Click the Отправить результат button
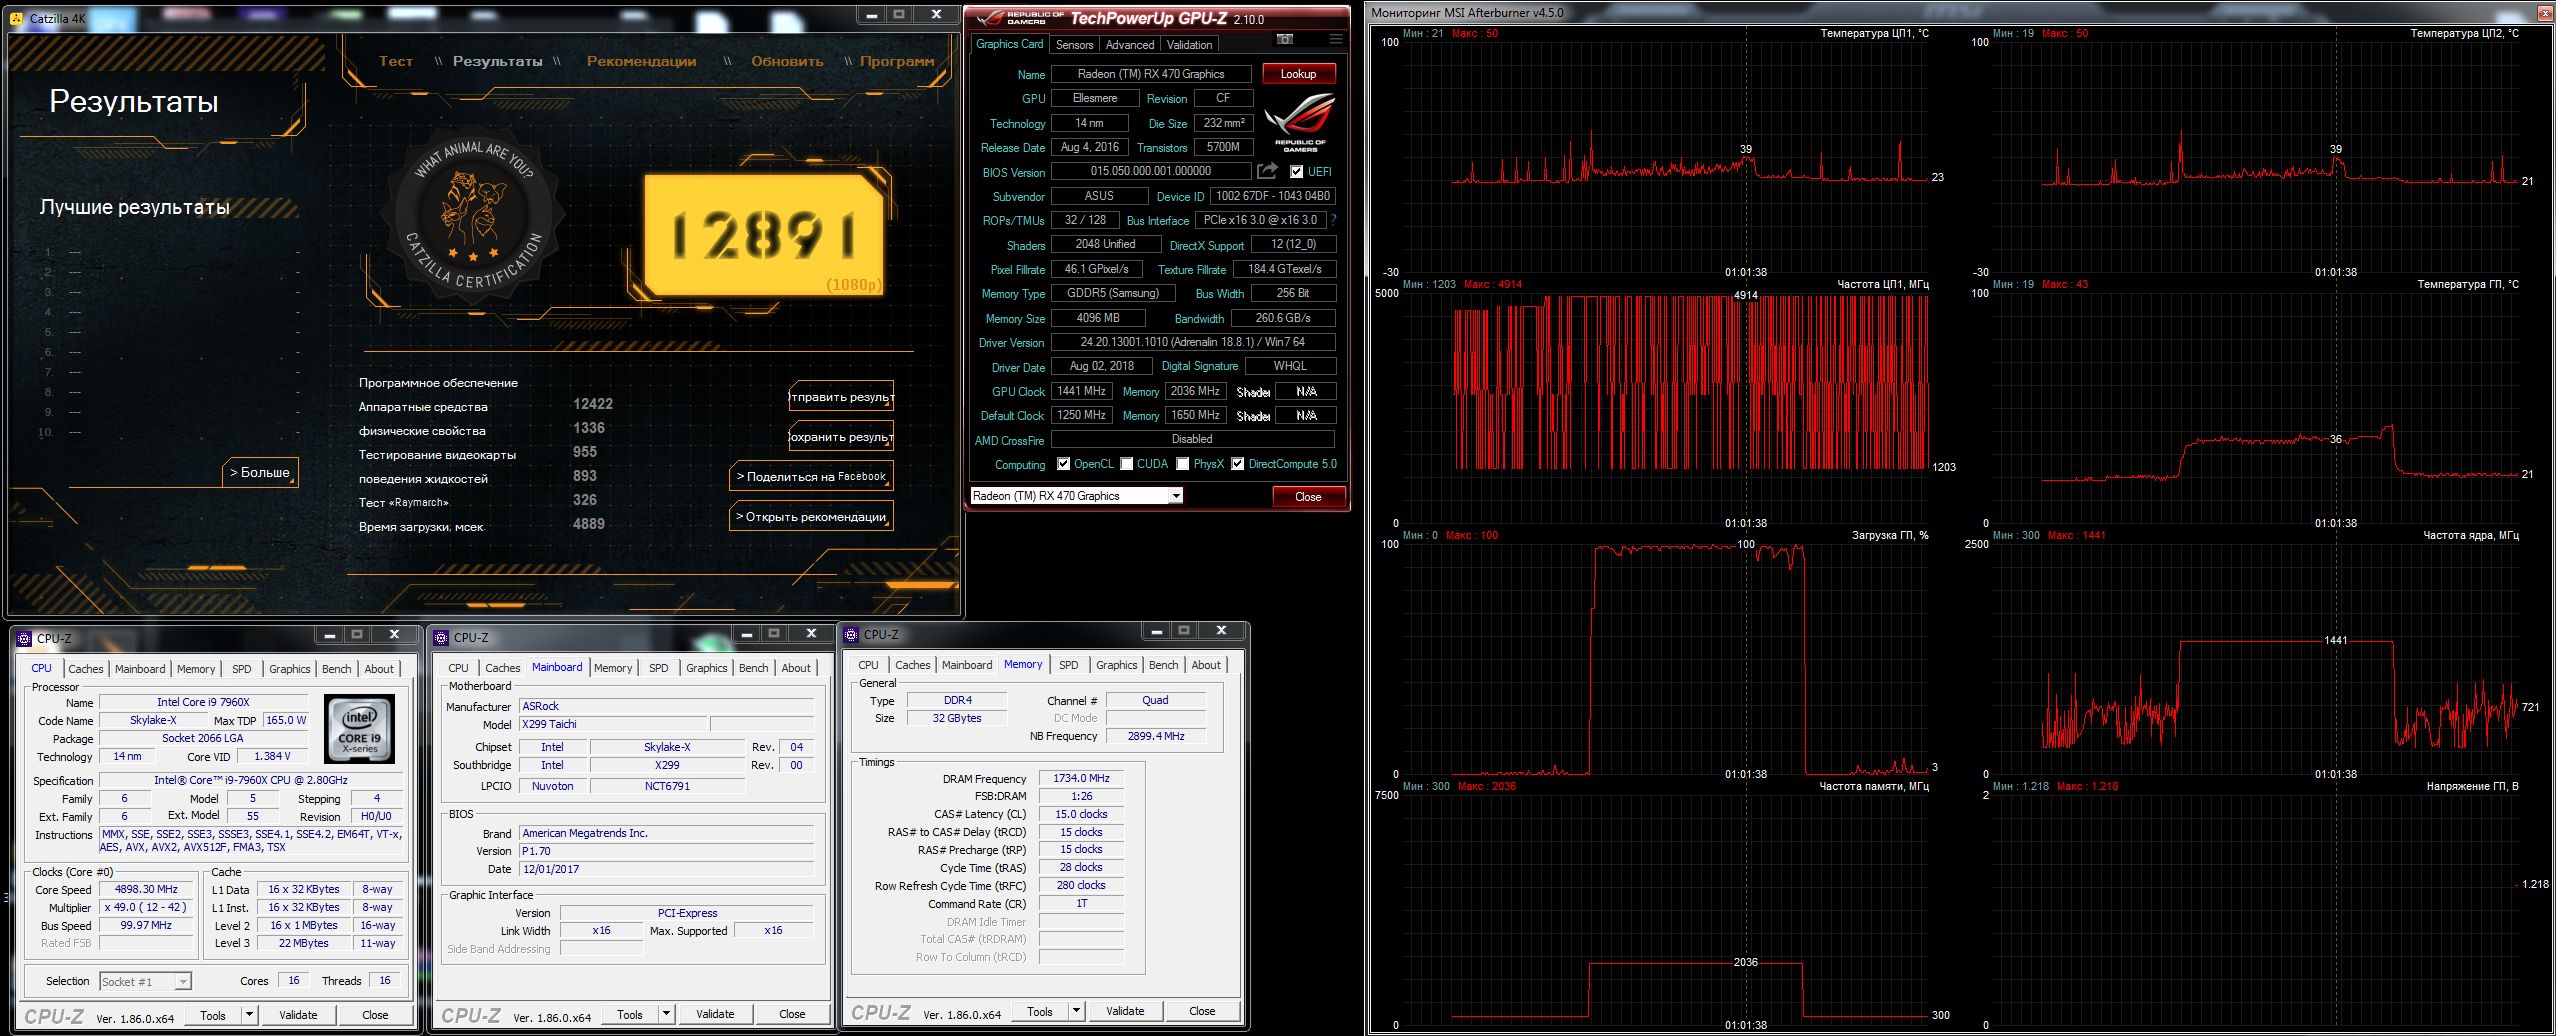 tap(841, 397)
